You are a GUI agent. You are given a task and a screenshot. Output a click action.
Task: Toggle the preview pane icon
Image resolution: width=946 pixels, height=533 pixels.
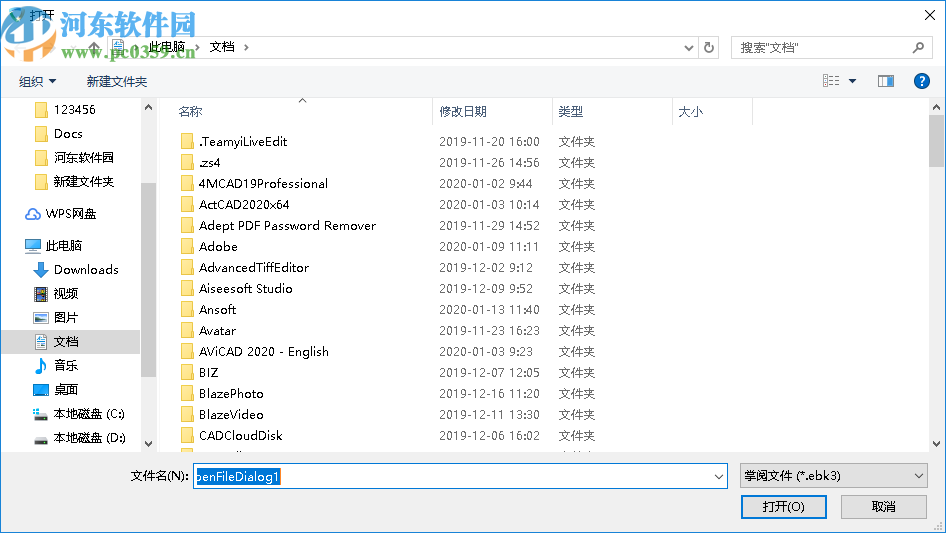[886, 81]
